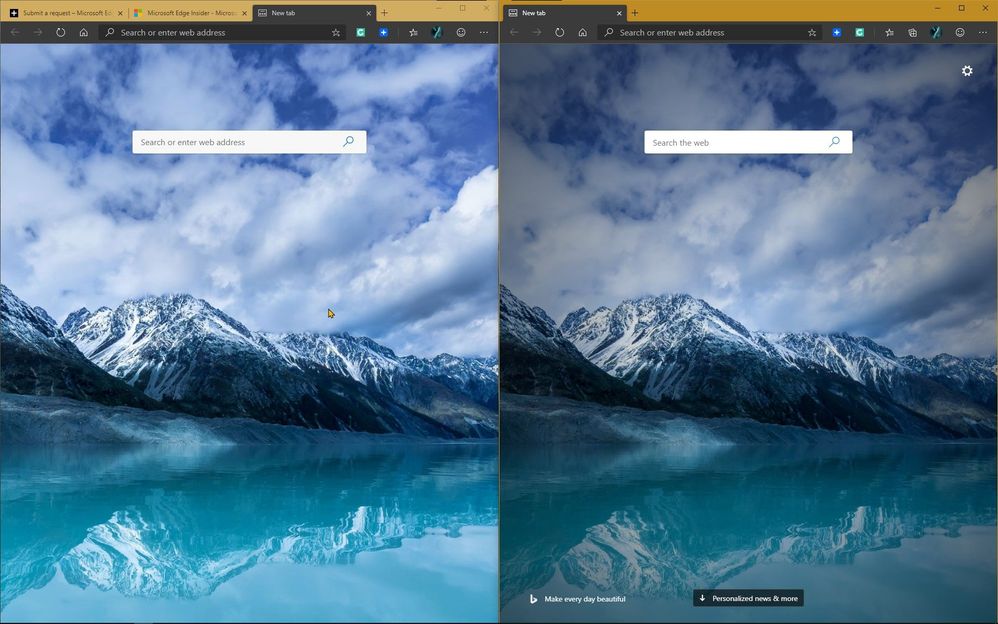Open the Favorites list in left Edge window
This screenshot has width=998, height=624.
413,32
